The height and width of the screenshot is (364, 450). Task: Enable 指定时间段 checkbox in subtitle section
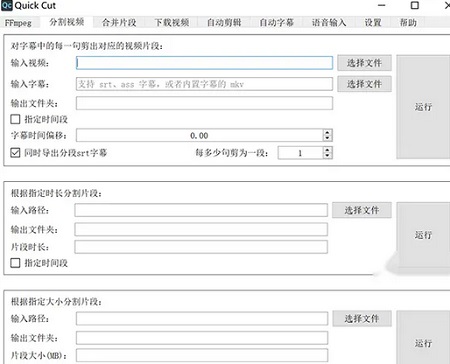[15, 119]
